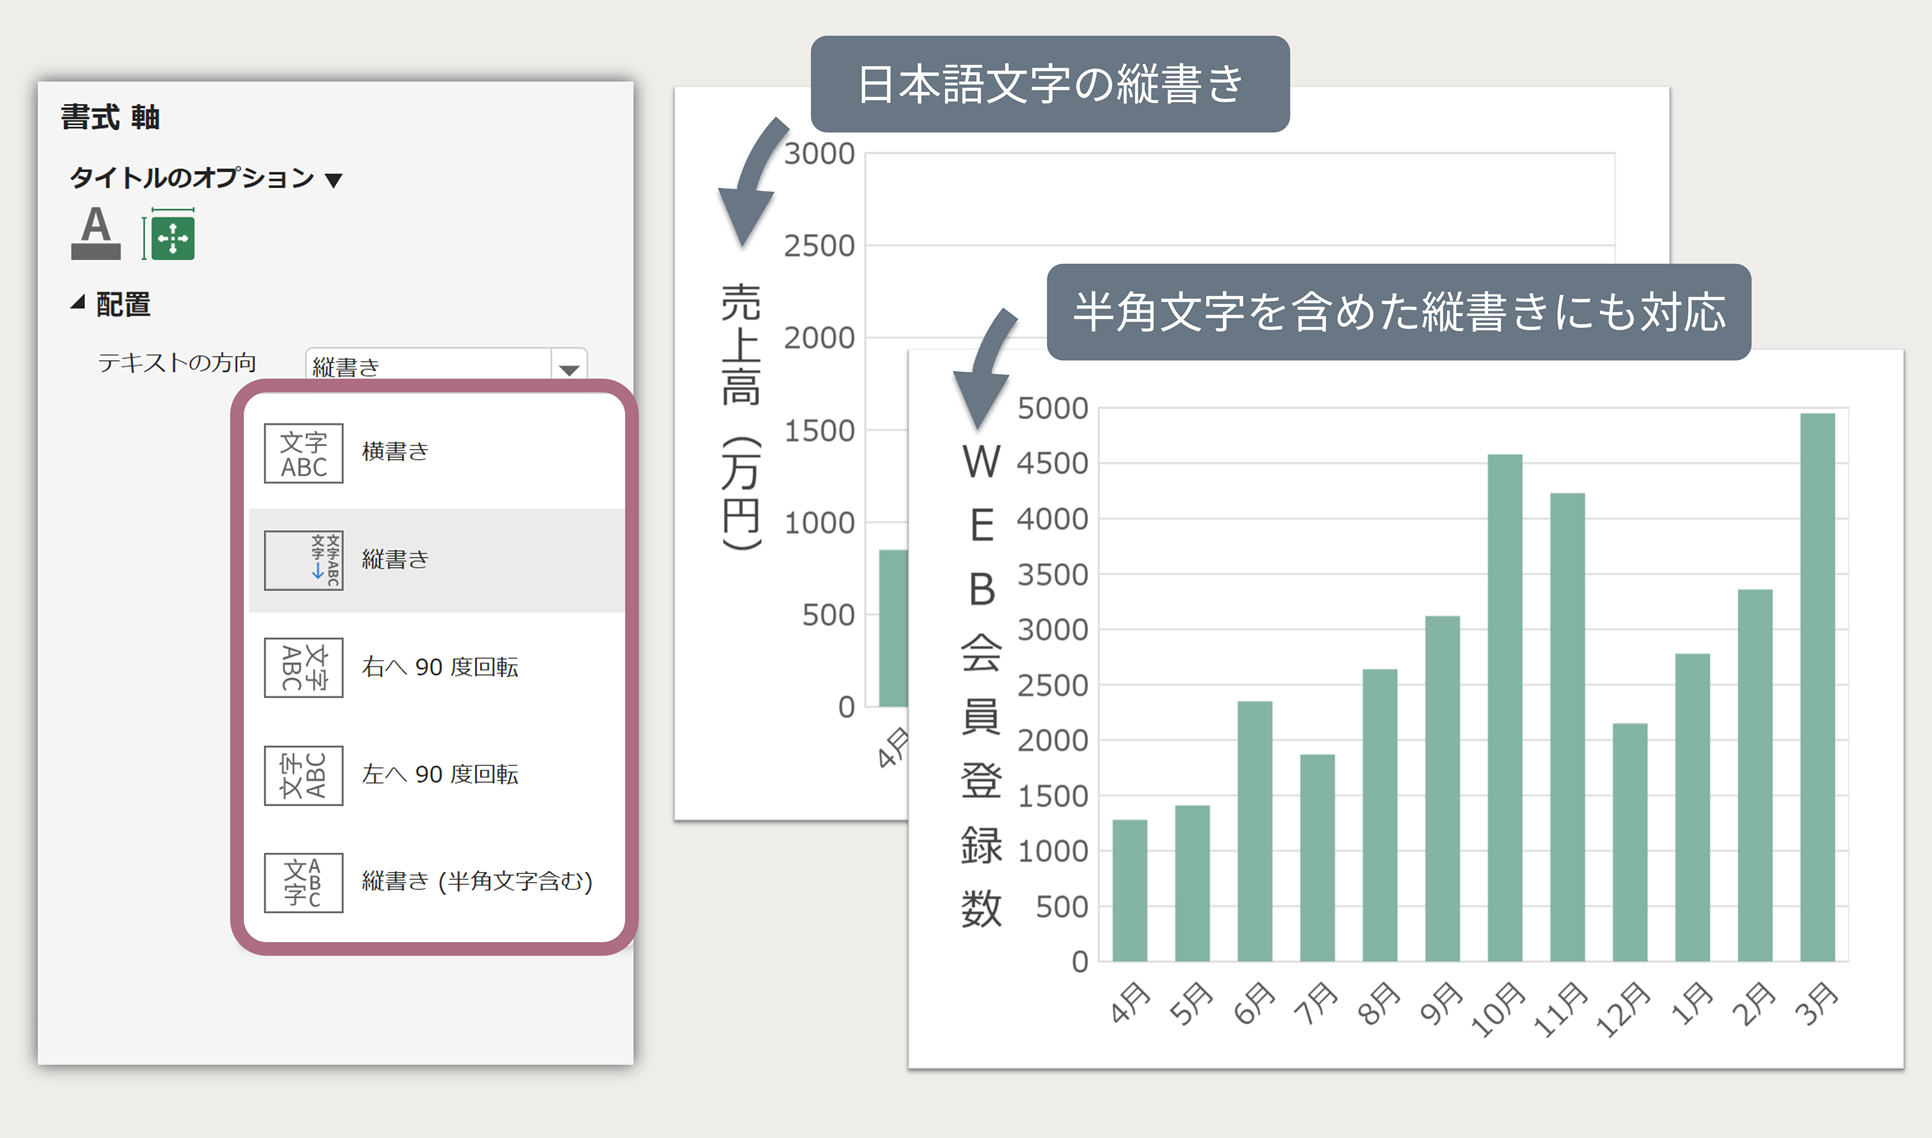This screenshot has width=1932, height=1138.
Task: Click the テキストの方向 label
Action: click(x=177, y=363)
